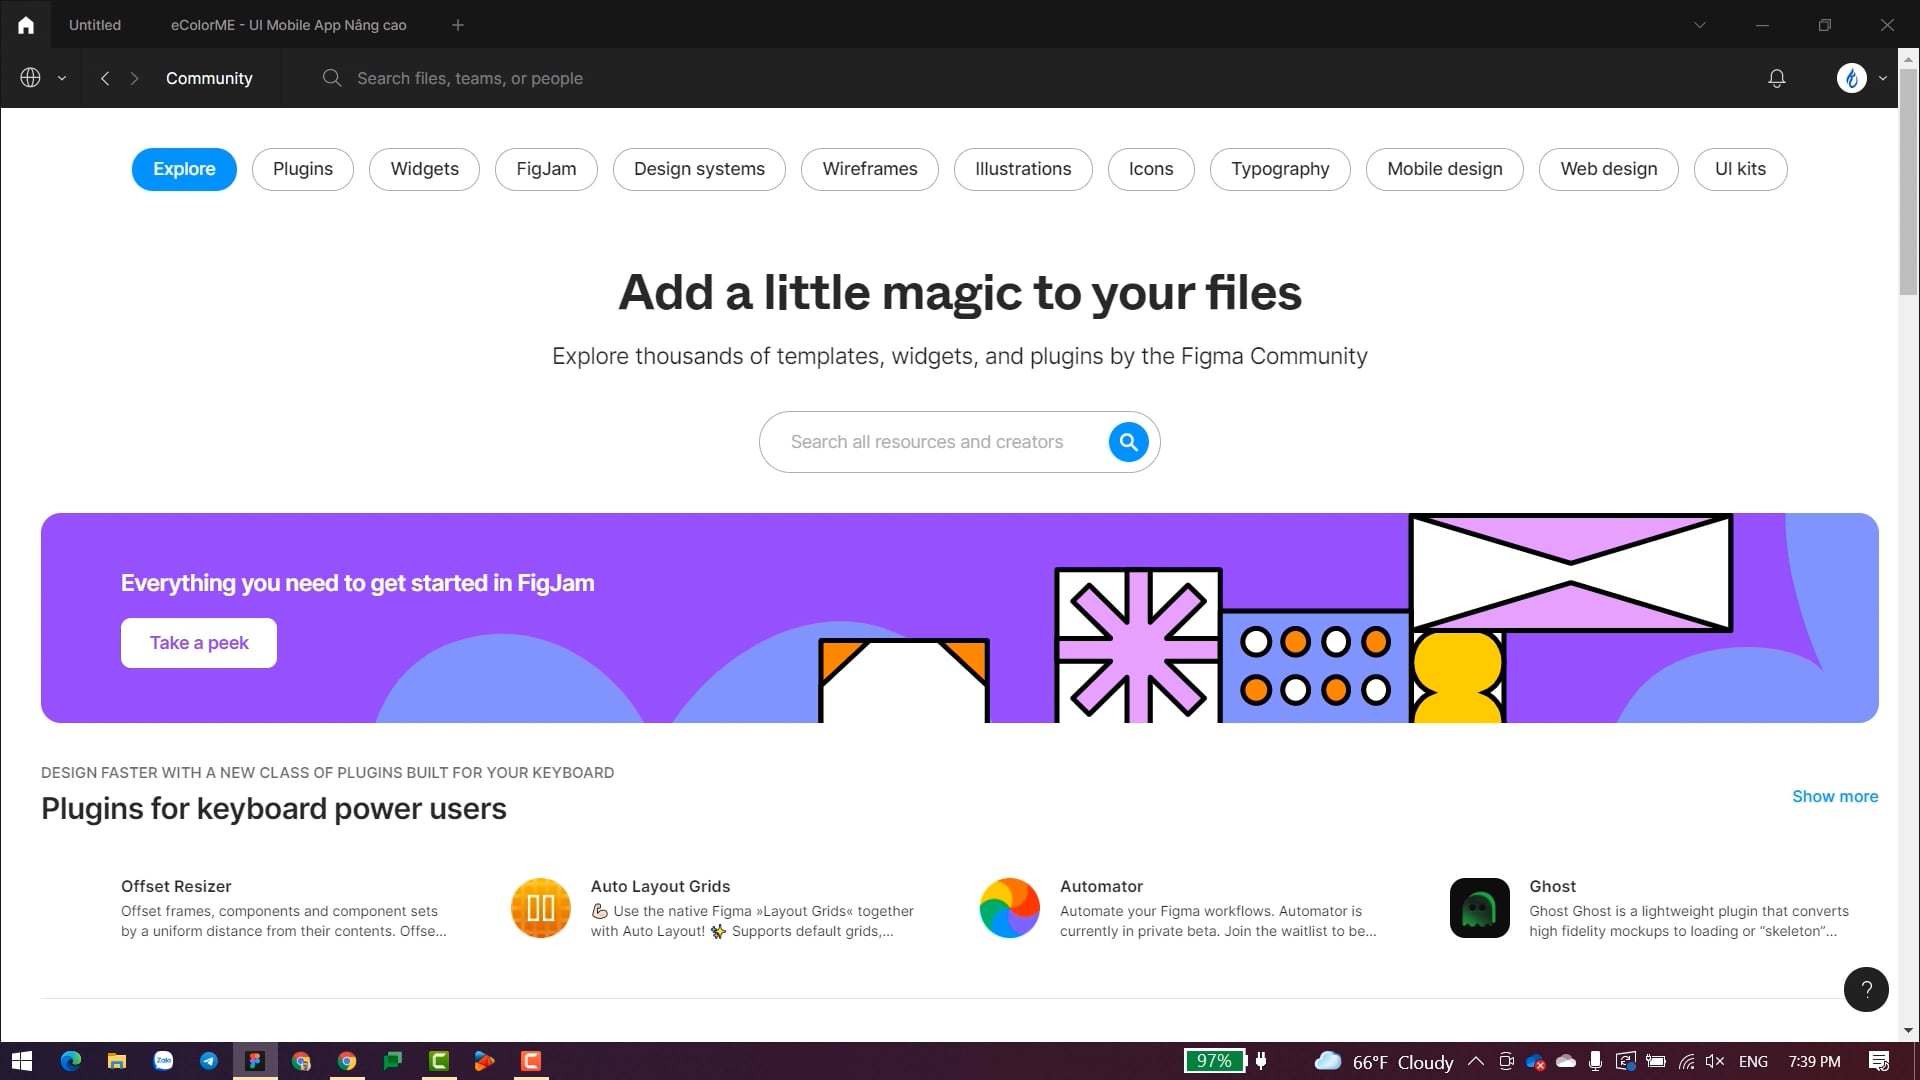The image size is (1920, 1080).
Task: Open the Ghost plugin icon
Action: pos(1480,908)
